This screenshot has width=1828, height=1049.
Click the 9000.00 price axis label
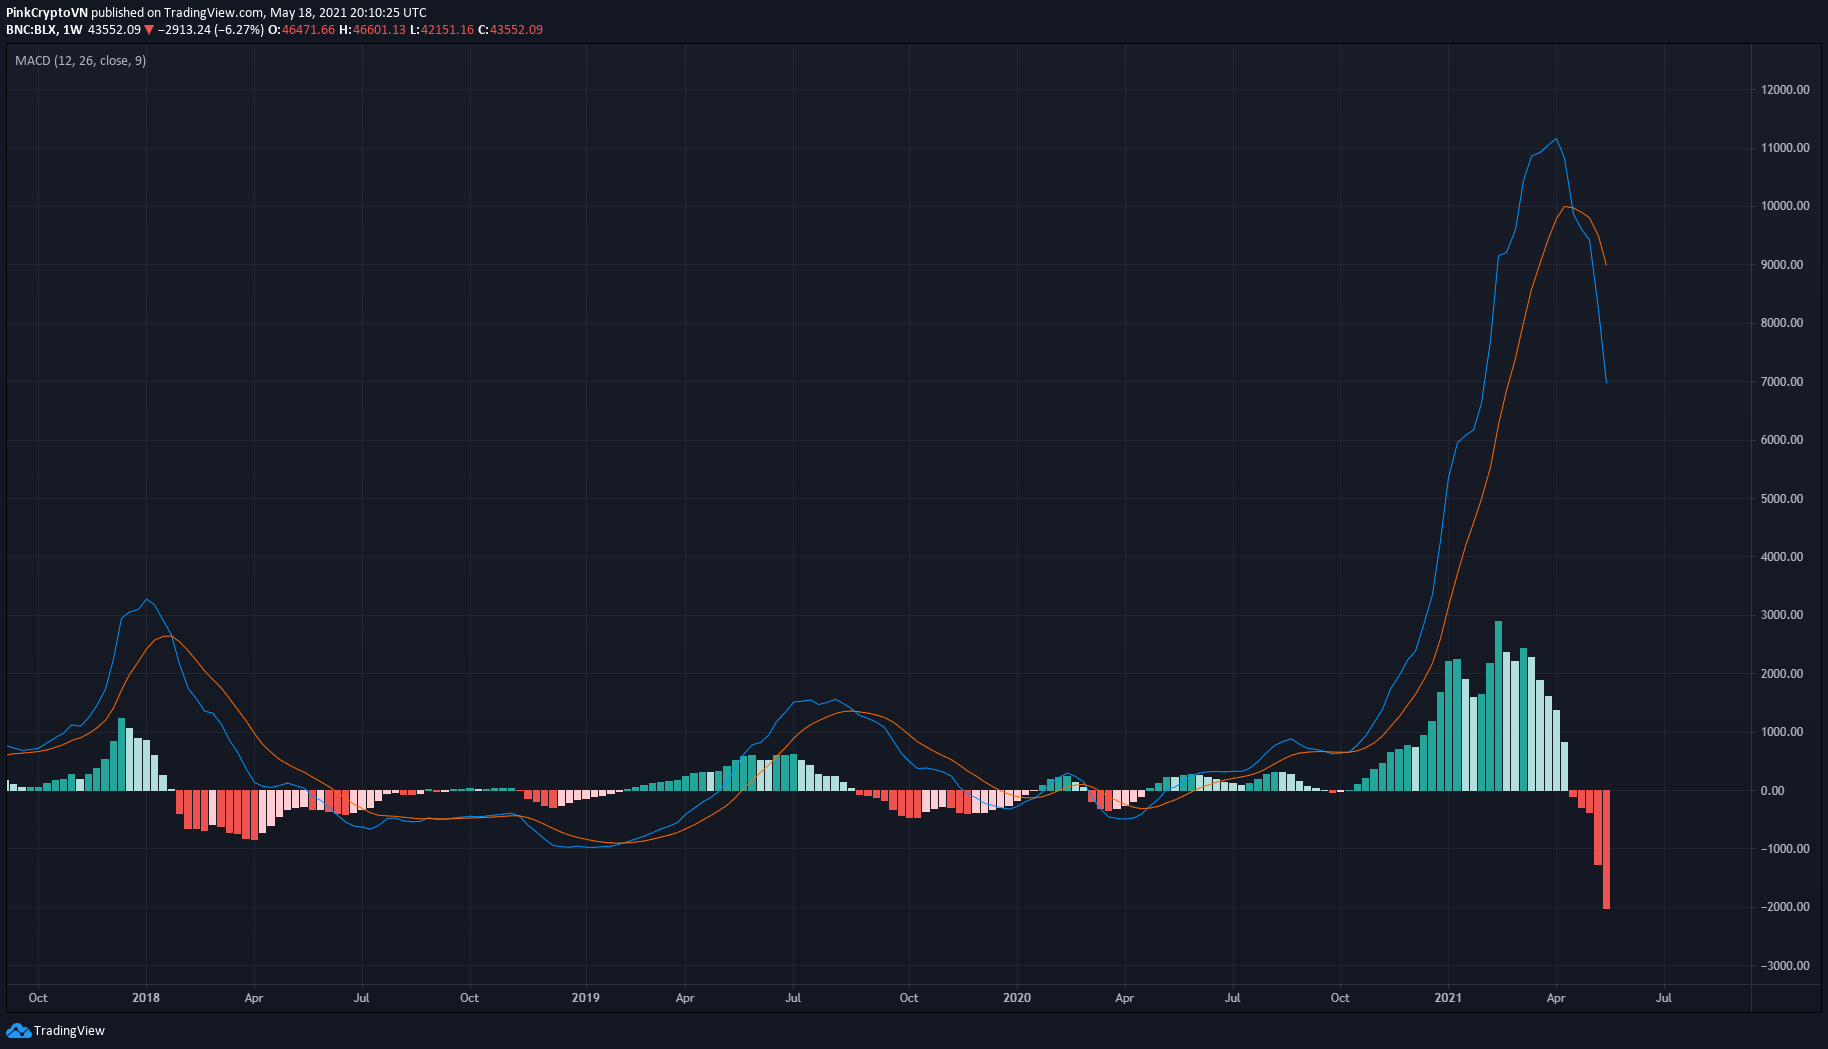coord(1782,265)
